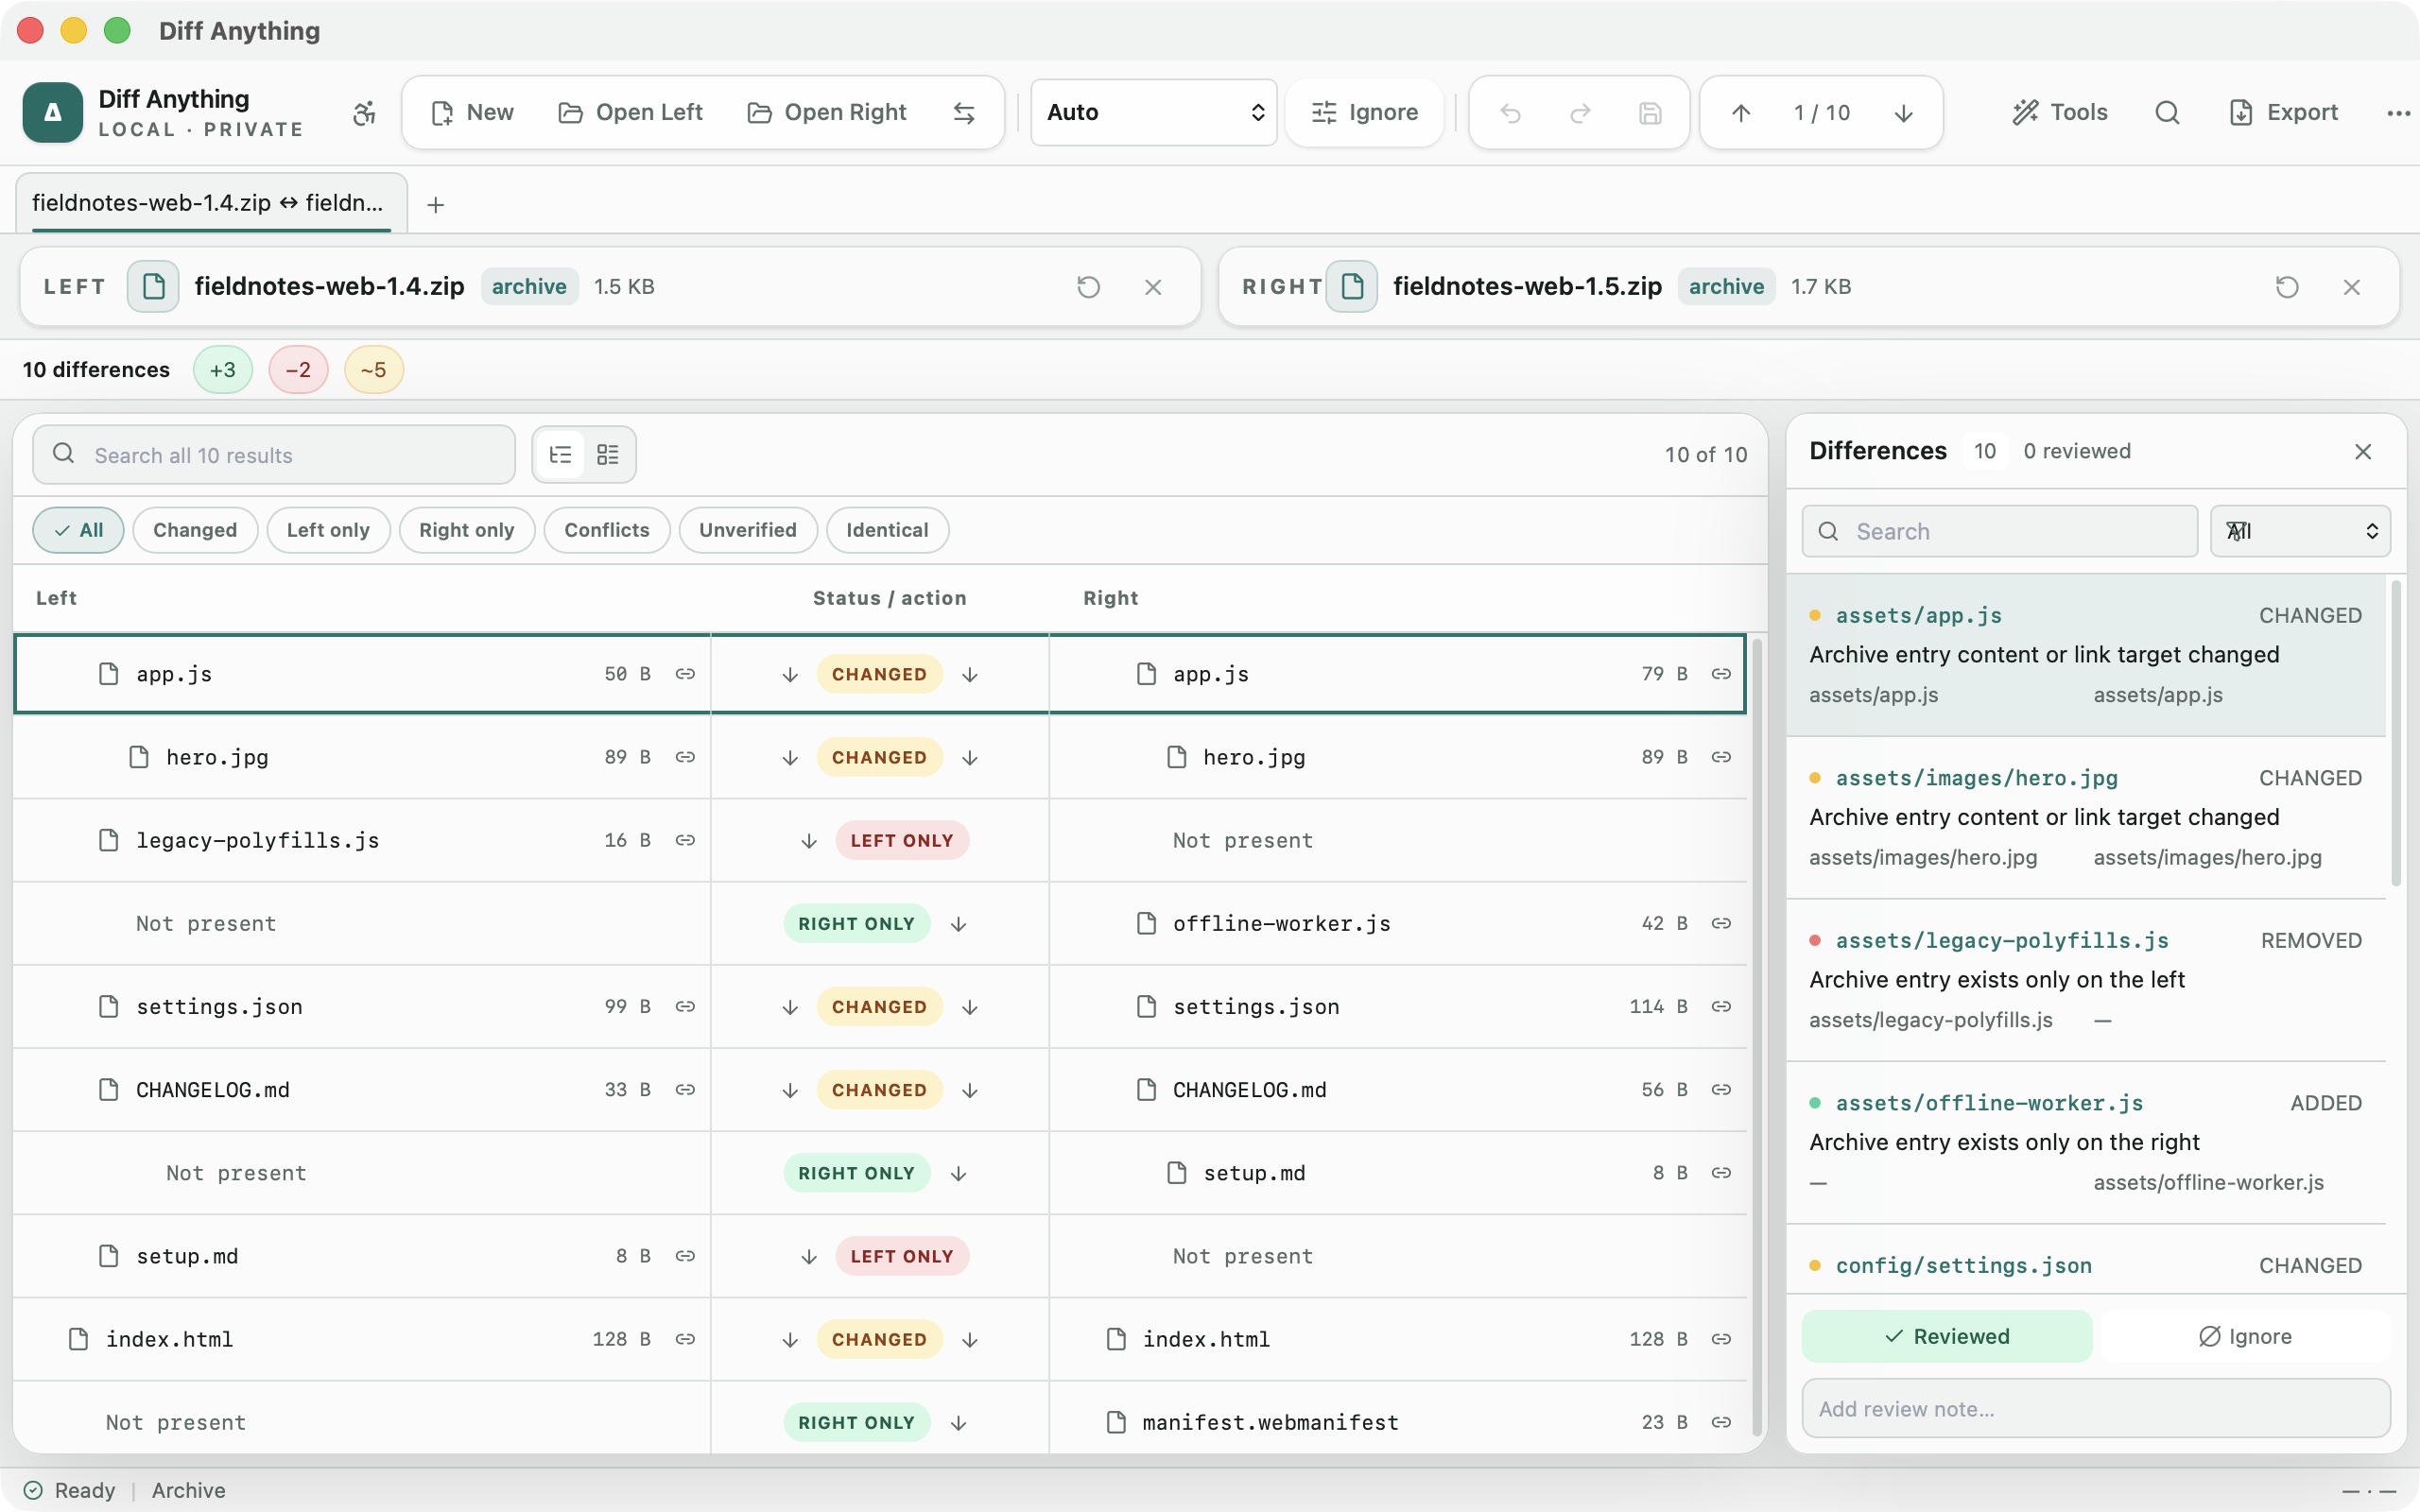Open the All filter dropdown in Differences
2420x1512 pixels.
(x=2300, y=531)
